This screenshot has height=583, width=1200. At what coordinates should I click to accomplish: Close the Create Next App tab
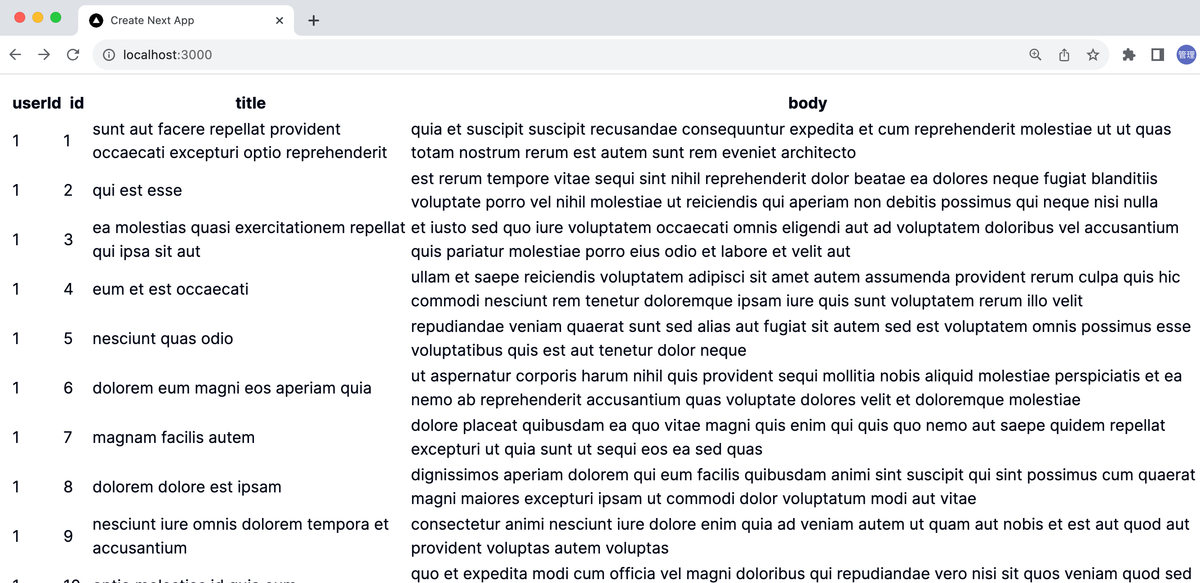pyautogui.click(x=279, y=20)
